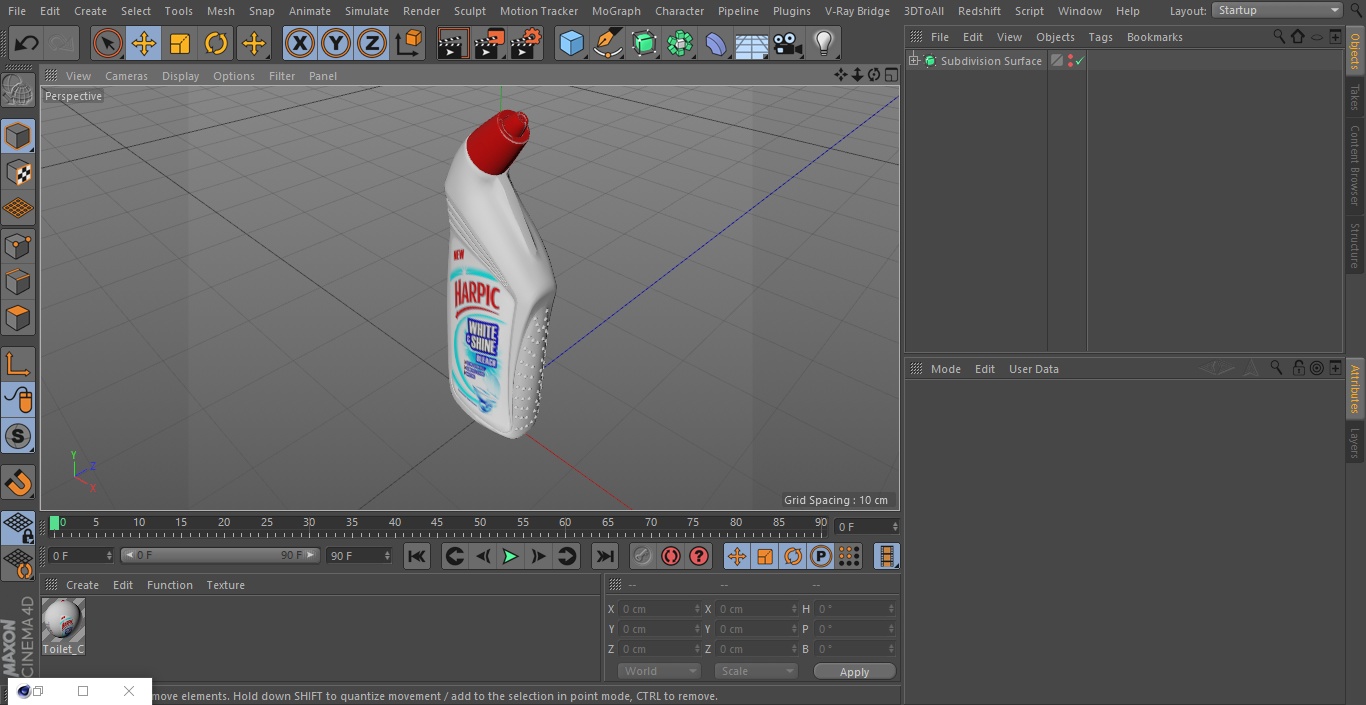The image size is (1366, 705).
Task: Click Attribute Manager lock icon
Action: 1298,368
